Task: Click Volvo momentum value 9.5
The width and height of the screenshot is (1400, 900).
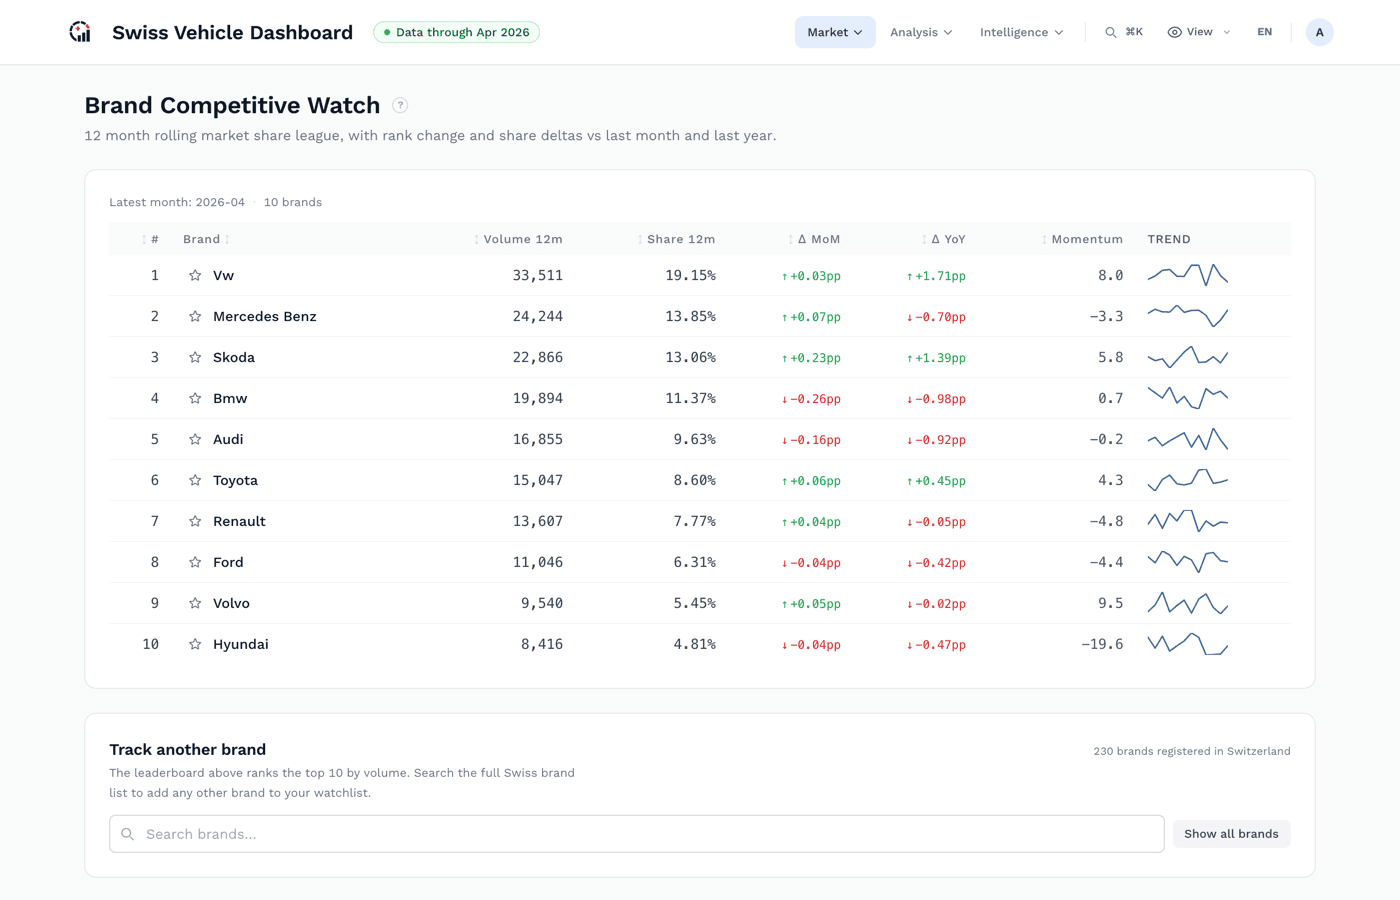Action: pos(1110,603)
